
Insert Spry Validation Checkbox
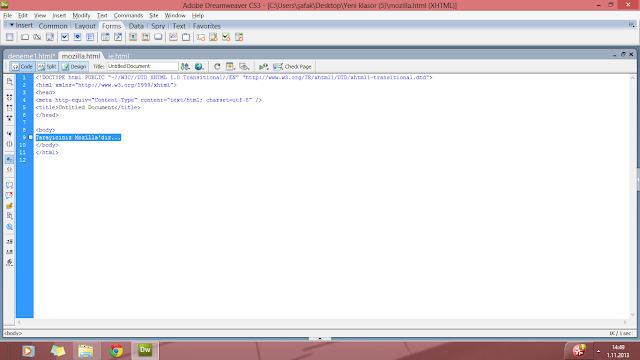tap(226, 37)
